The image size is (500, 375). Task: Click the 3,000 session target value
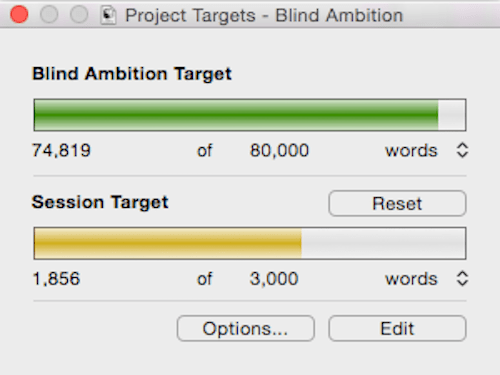coord(274,279)
